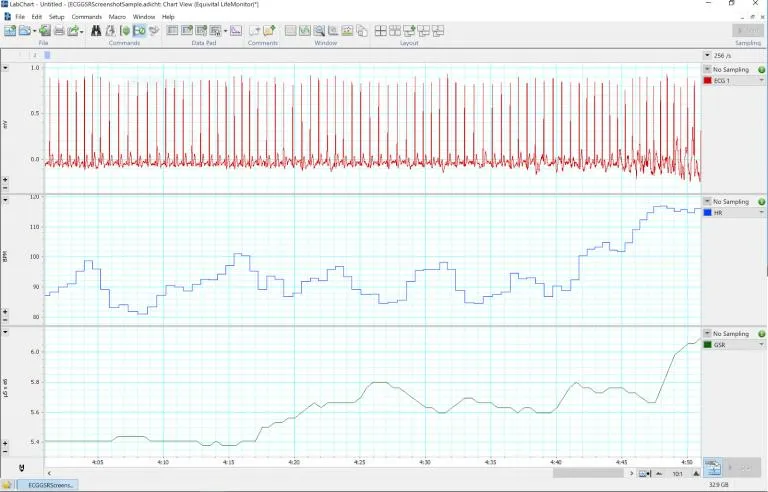The image size is (768, 492).
Task: Toggle the green status indicator for HR channel
Action: tap(761, 202)
